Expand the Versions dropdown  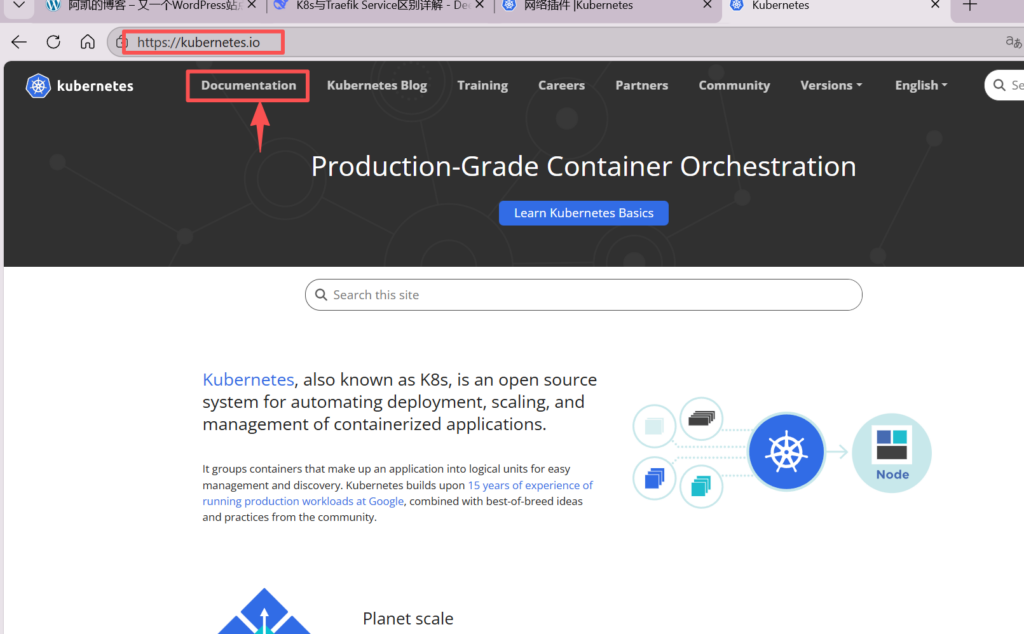(831, 86)
